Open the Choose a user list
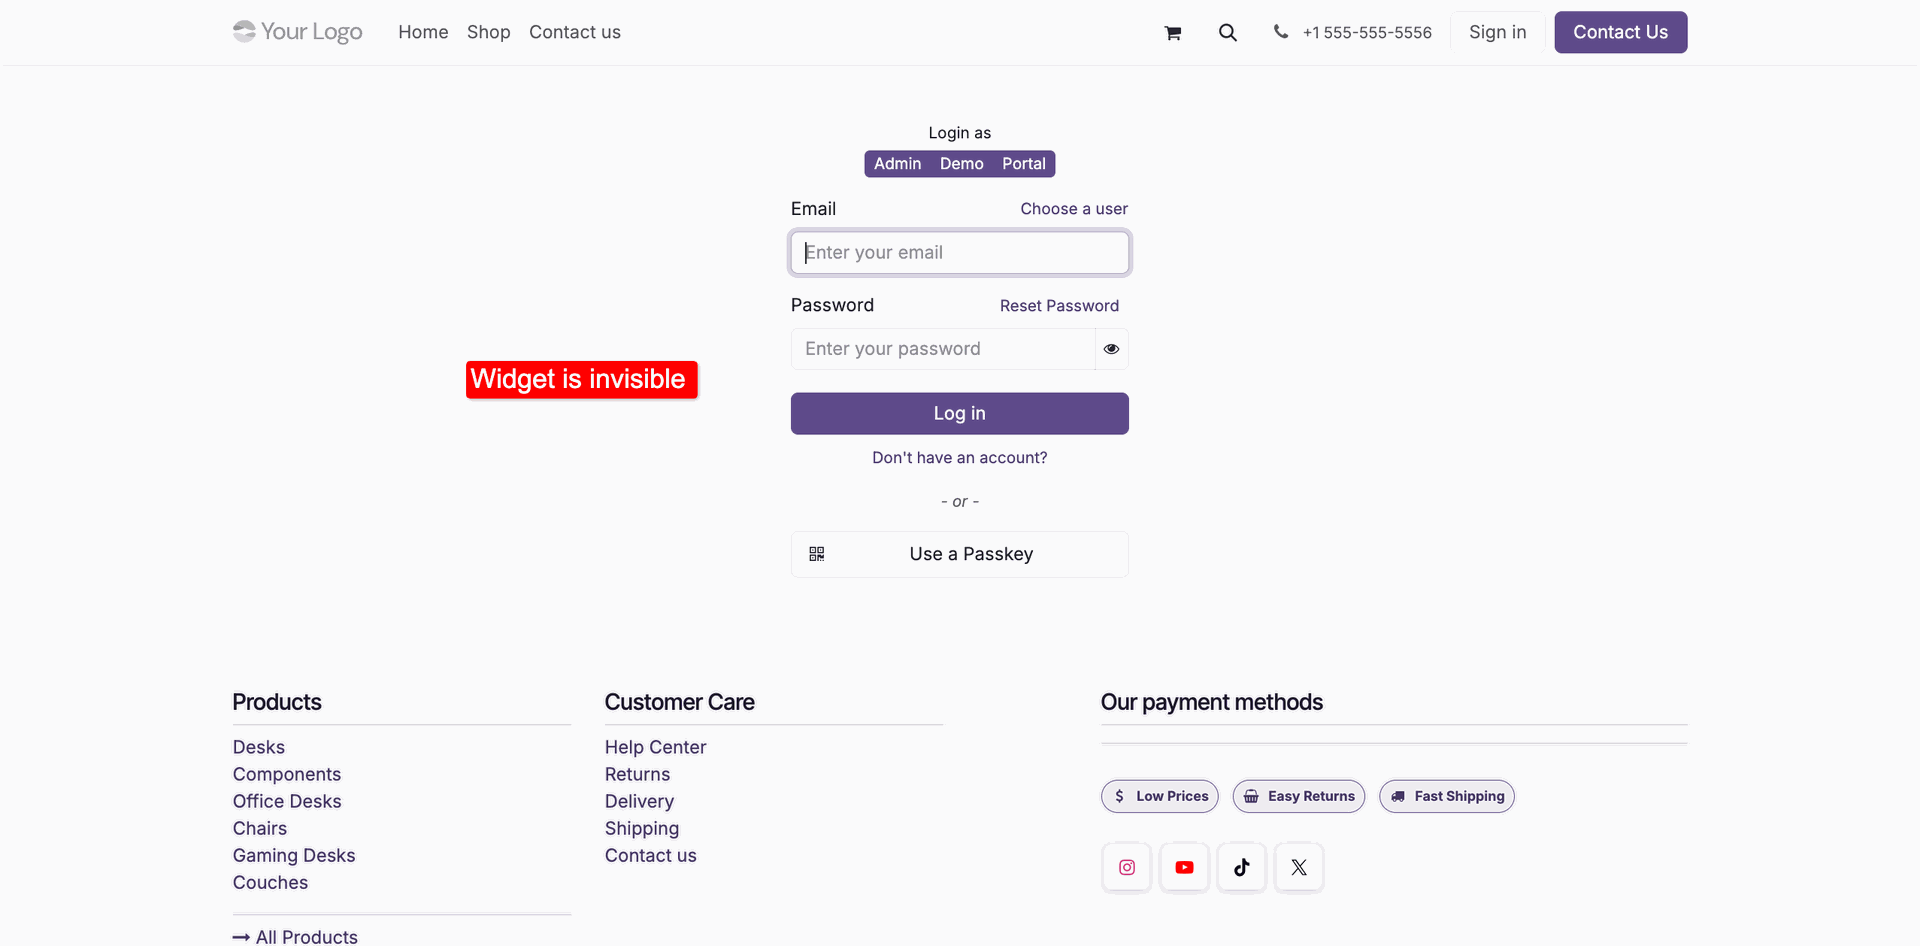The height and width of the screenshot is (946, 1920). [x=1074, y=209]
